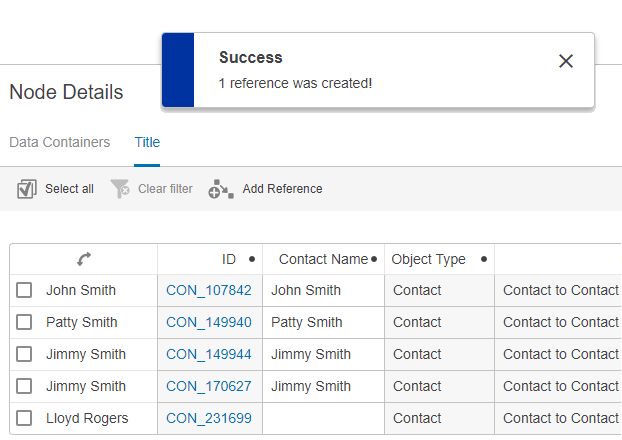Viewport: 622px width, 440px height.
Task: Click the Select all checkmark icon
Action: 27,188
